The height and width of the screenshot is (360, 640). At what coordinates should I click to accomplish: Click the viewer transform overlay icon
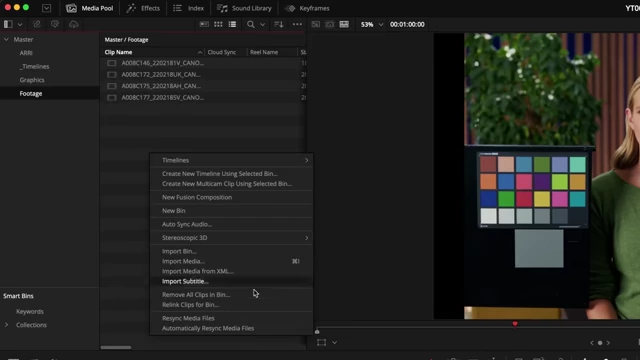(322, 342)
